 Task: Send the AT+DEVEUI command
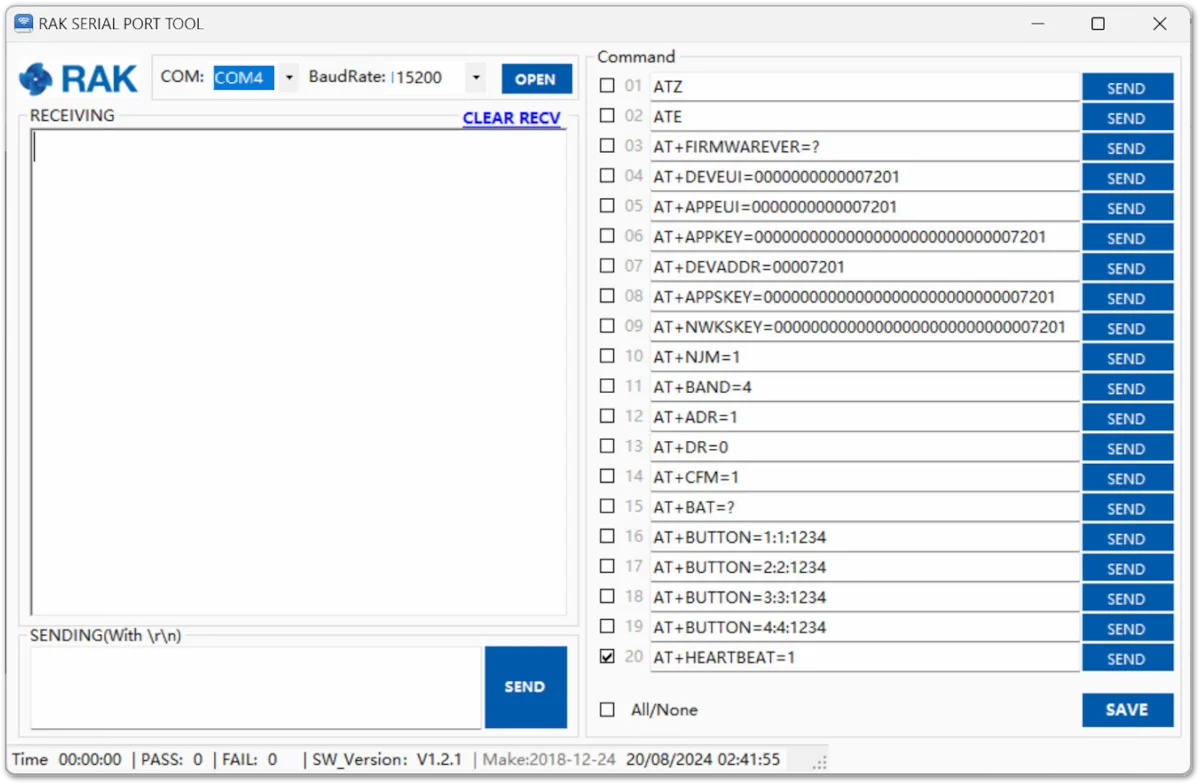[x=1127, y=178]
